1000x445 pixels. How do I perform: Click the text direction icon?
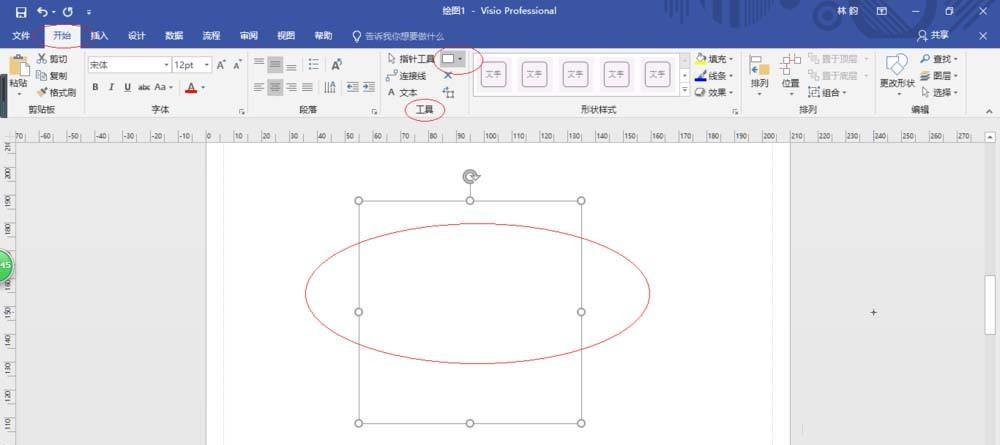point(330,87)
